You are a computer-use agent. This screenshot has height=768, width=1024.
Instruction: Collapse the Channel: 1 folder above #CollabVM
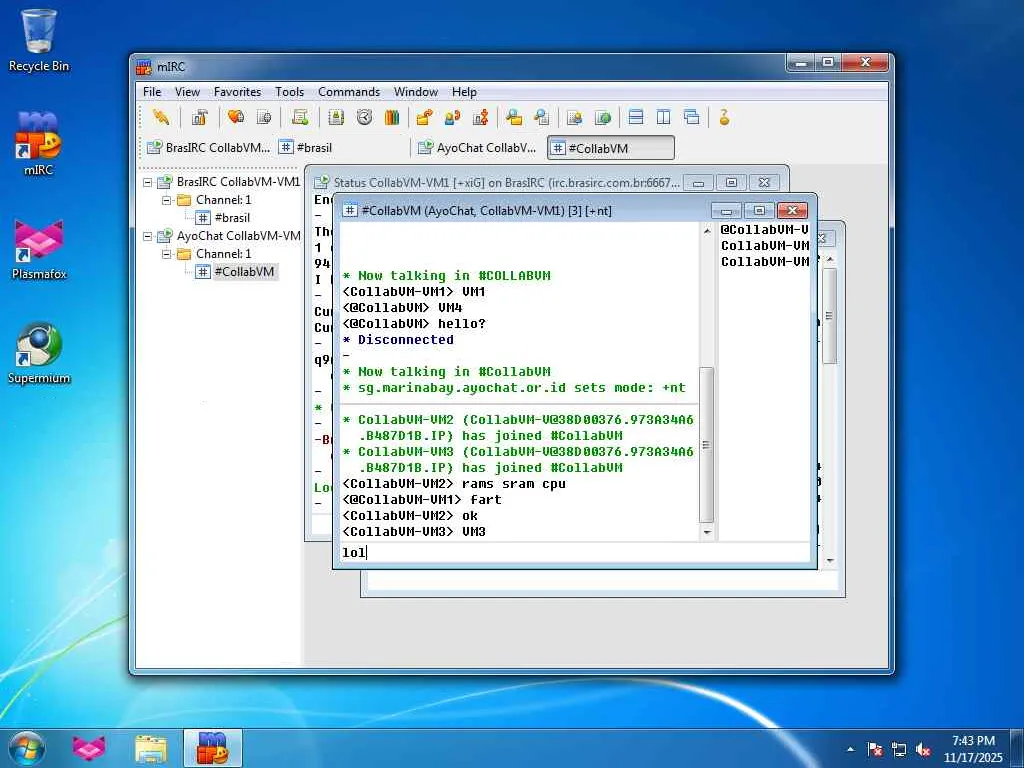pyautogui.click(x=167, y=253)
